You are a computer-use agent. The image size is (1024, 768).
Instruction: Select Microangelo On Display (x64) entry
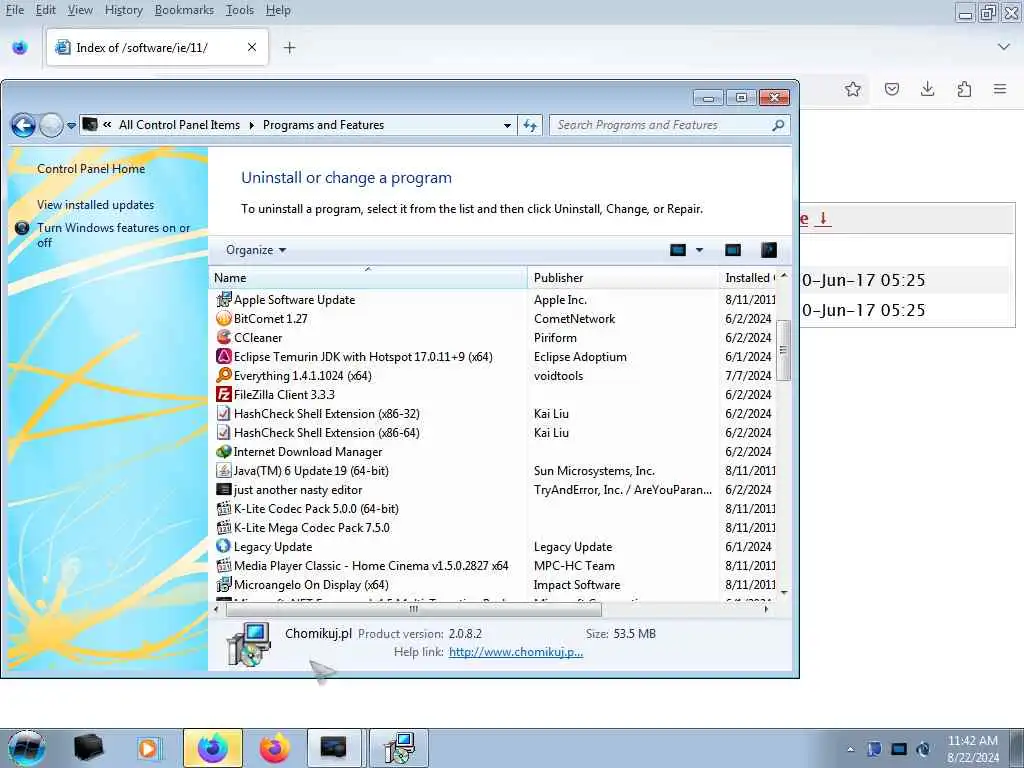coord(494,584)
